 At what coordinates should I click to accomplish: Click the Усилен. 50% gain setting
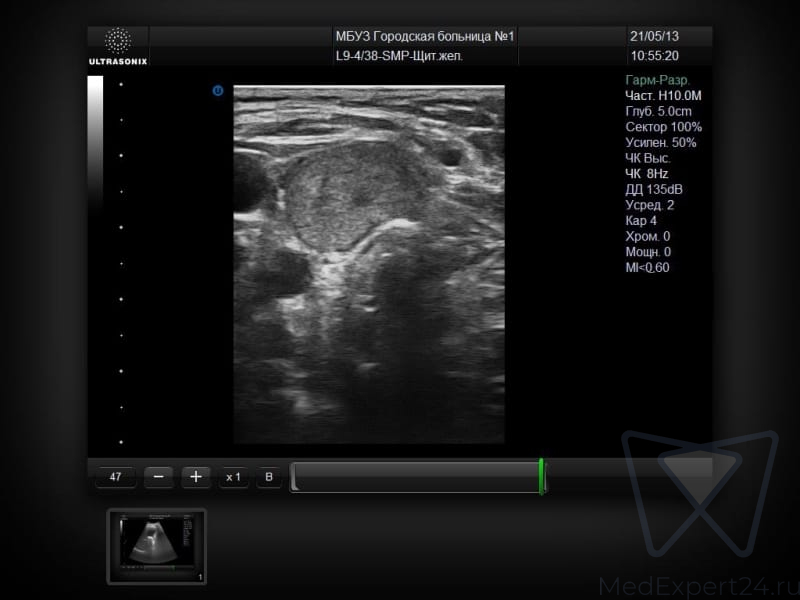(x=660, y=142)
